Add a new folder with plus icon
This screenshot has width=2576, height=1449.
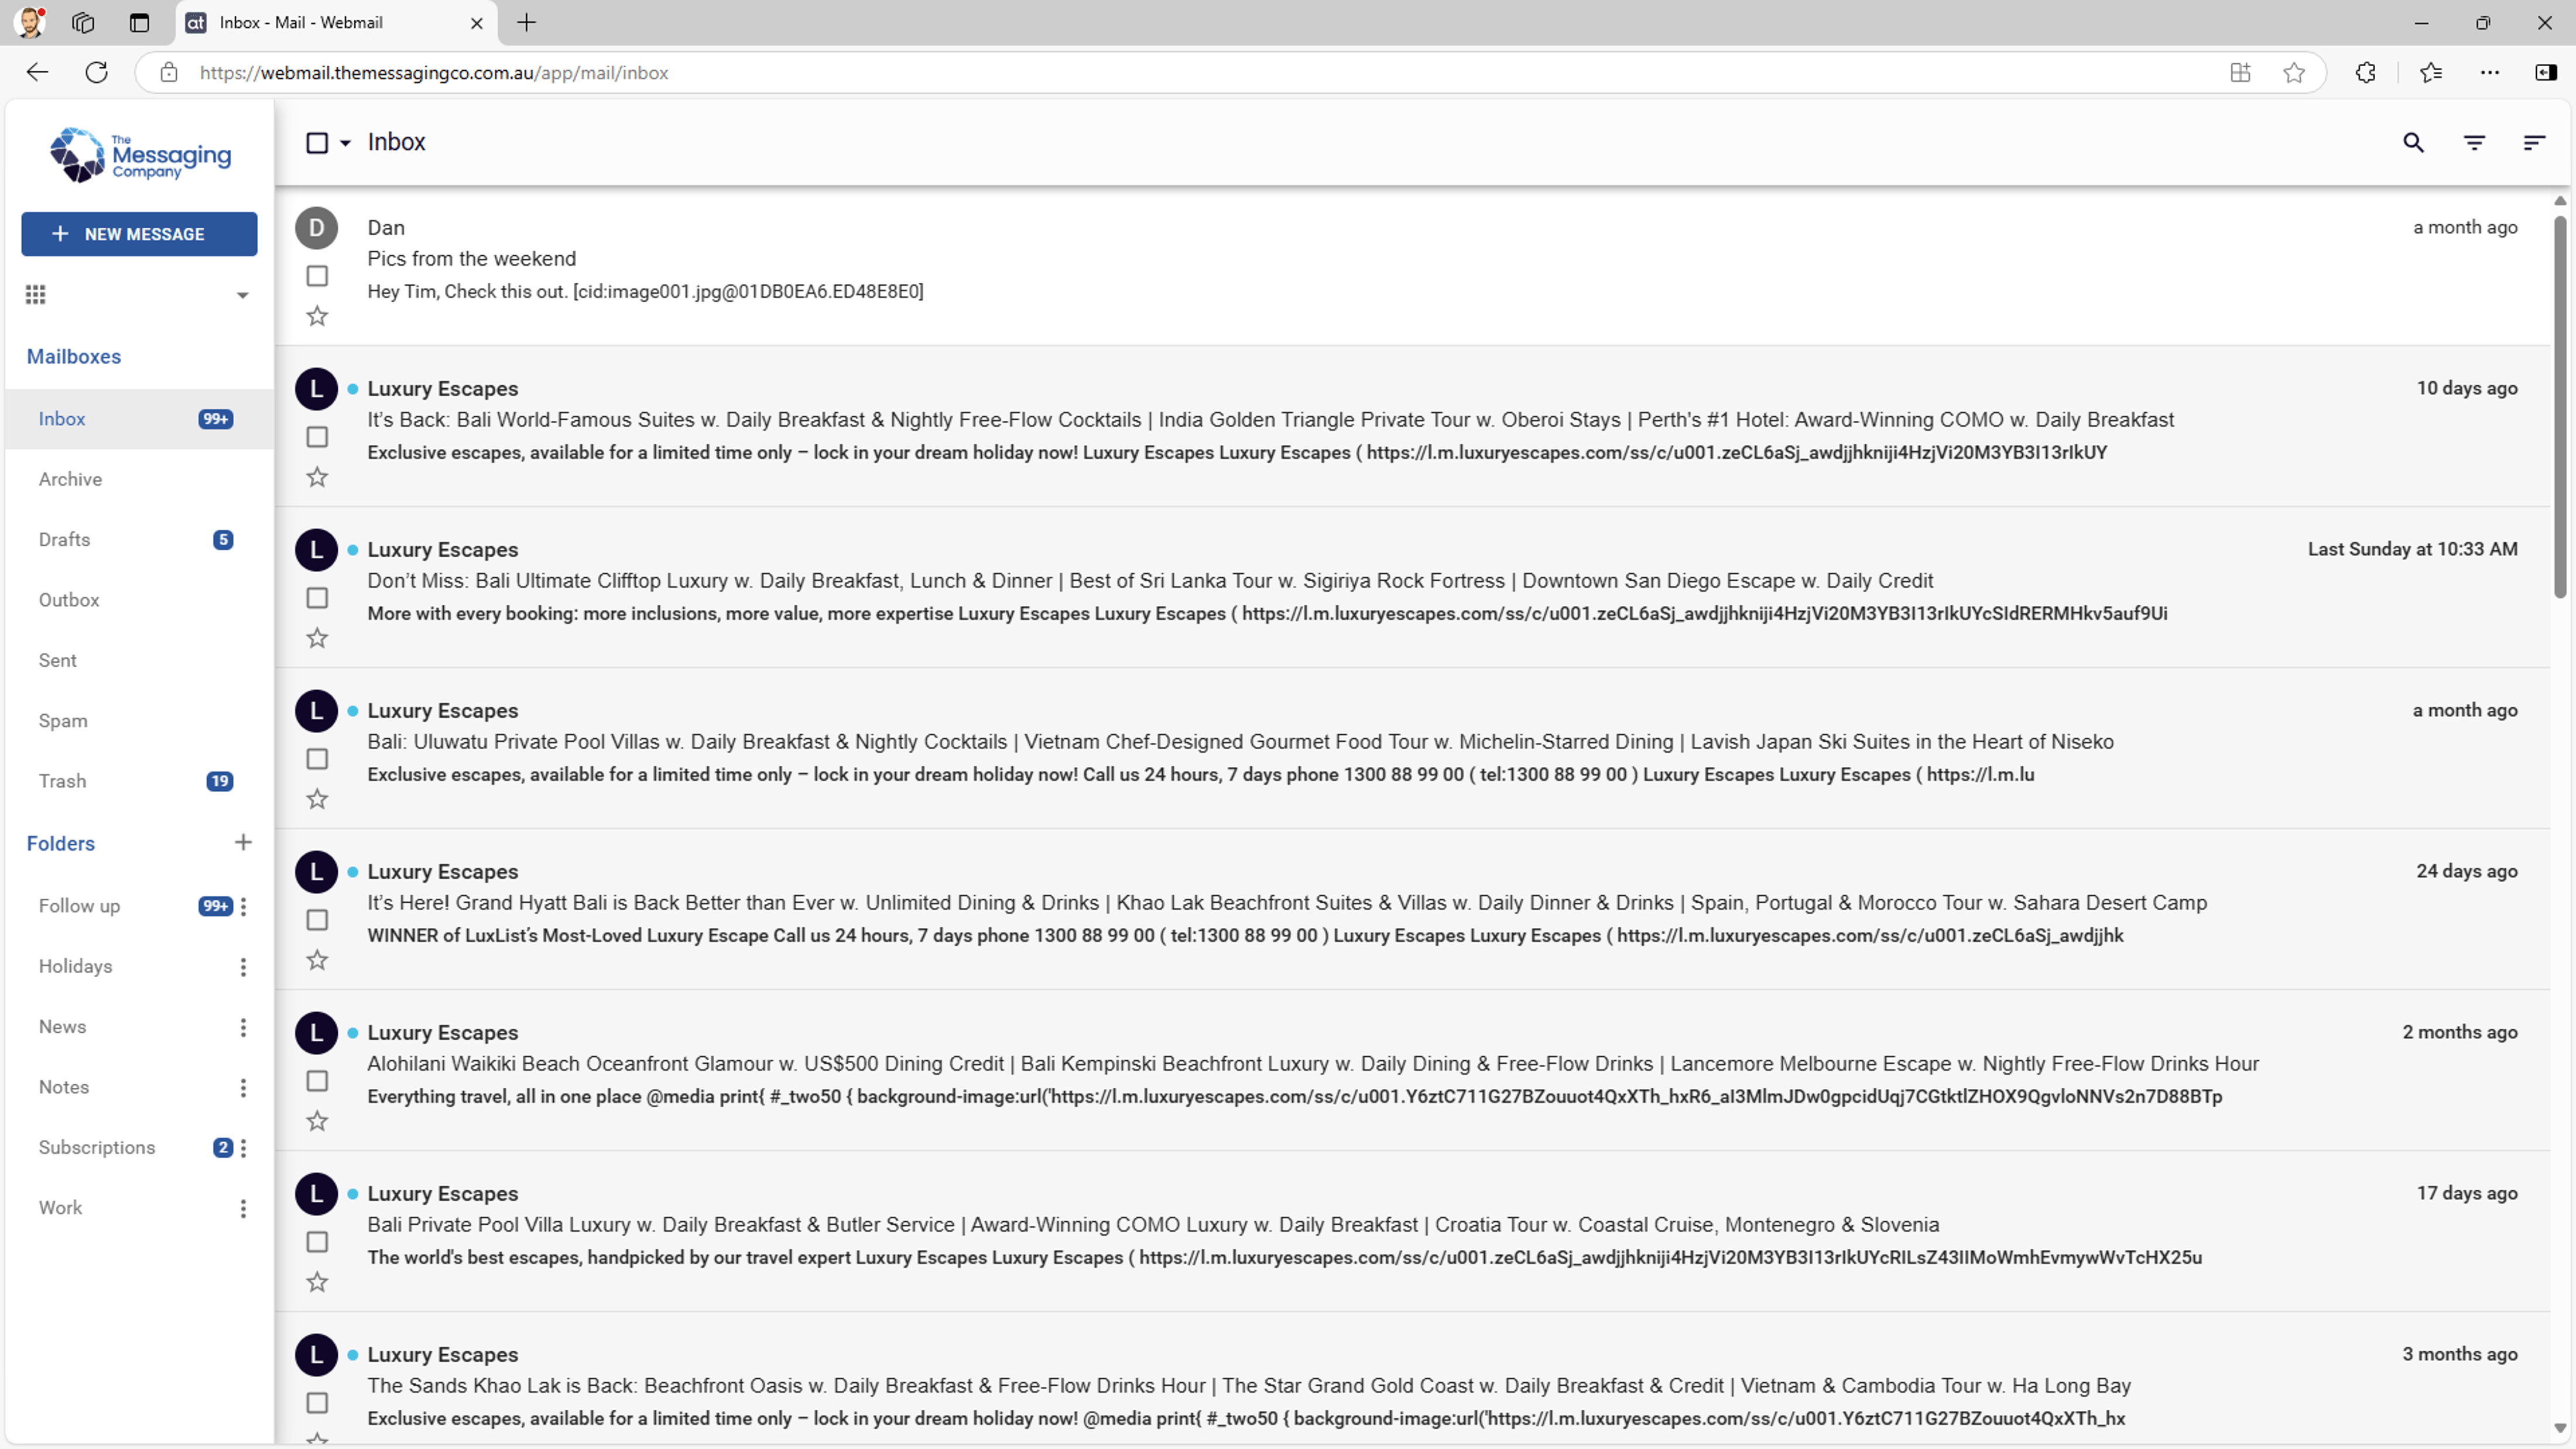pos(243,842)
